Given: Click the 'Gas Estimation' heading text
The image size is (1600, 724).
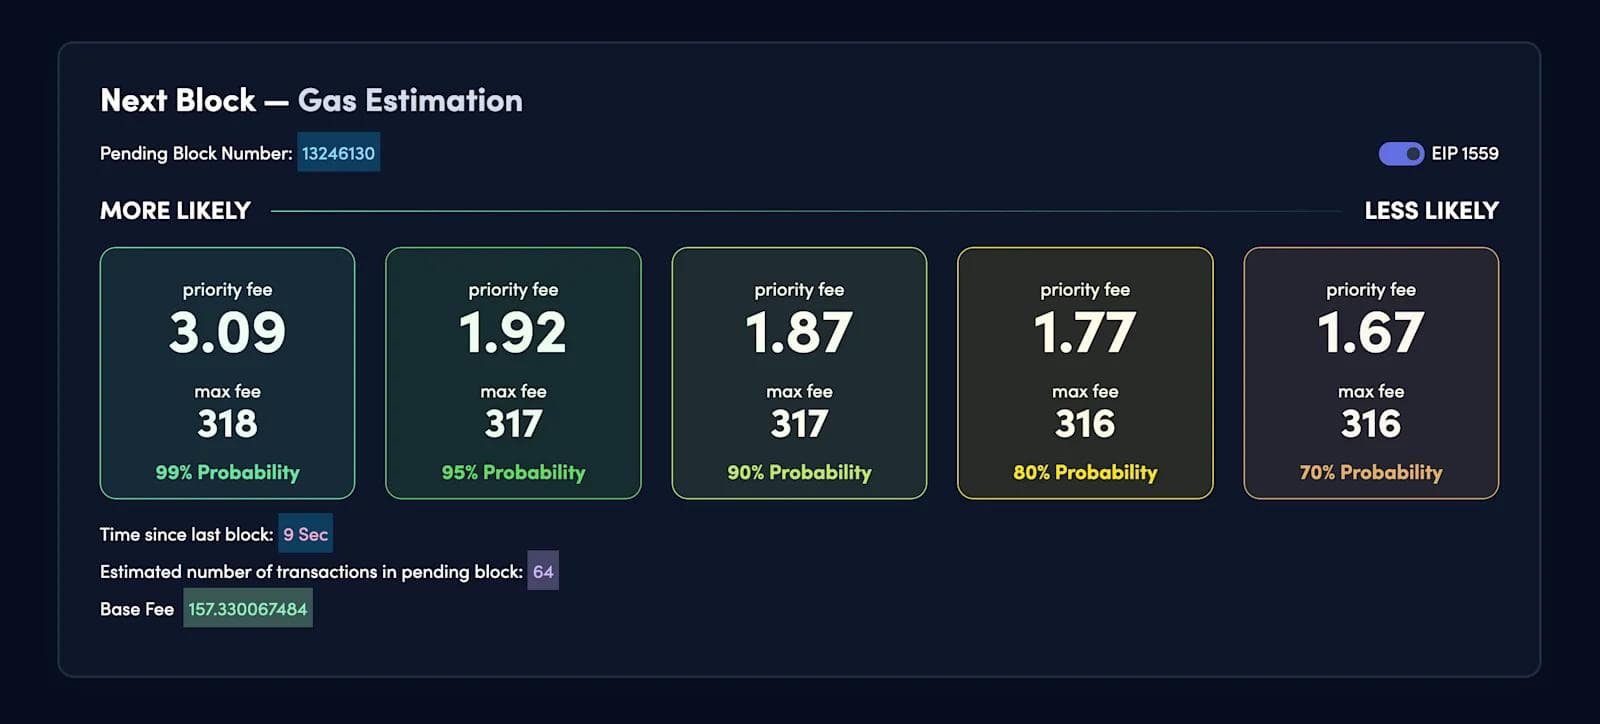Looking at the screenshot, I should point(410,100).
